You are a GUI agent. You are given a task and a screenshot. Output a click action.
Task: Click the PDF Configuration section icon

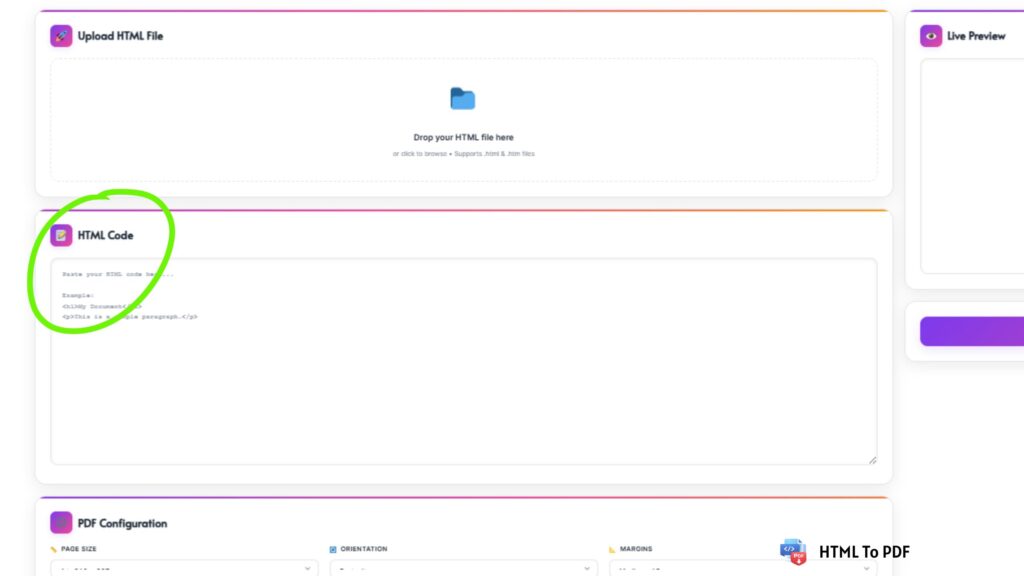coord(61,522)
